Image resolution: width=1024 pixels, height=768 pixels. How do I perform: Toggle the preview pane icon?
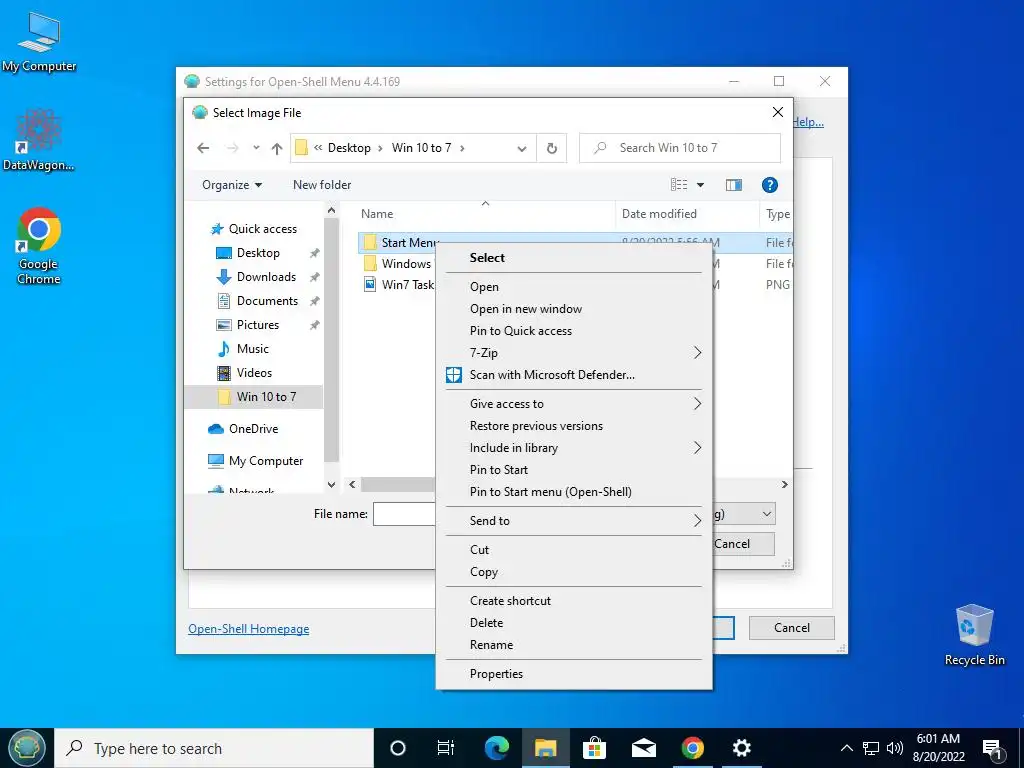coord(733,185)
